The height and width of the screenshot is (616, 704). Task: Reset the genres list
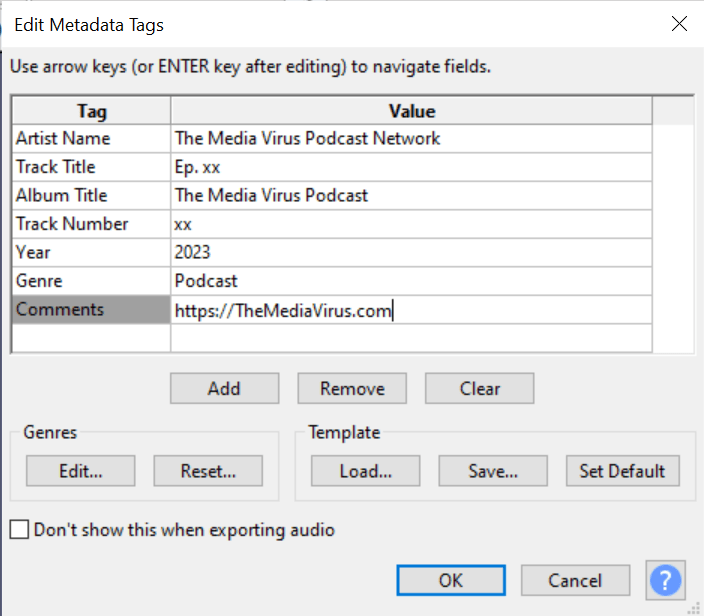tap(208, 470)
